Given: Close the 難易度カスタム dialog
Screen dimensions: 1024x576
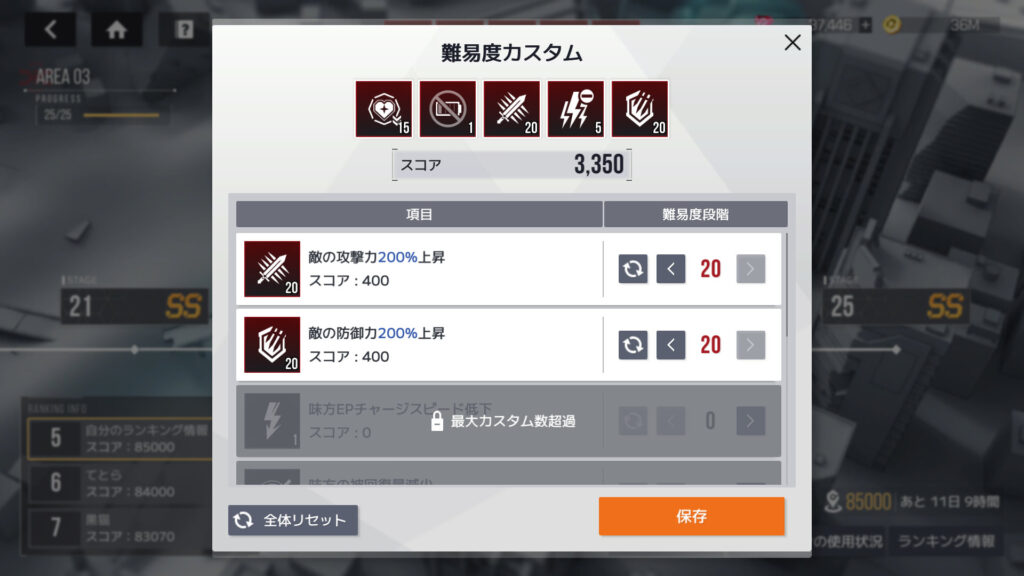Looking at the screenshot, I should (792, 42).
